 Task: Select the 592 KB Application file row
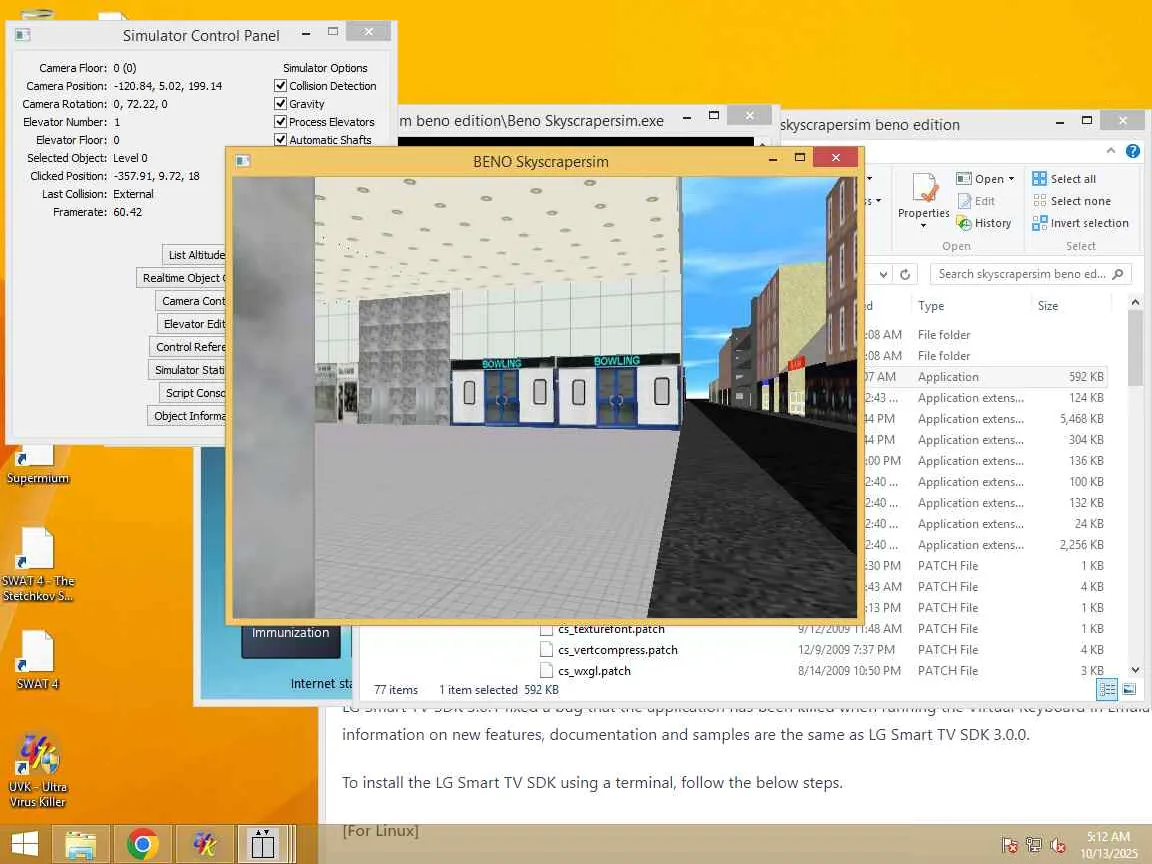(984, 376)
